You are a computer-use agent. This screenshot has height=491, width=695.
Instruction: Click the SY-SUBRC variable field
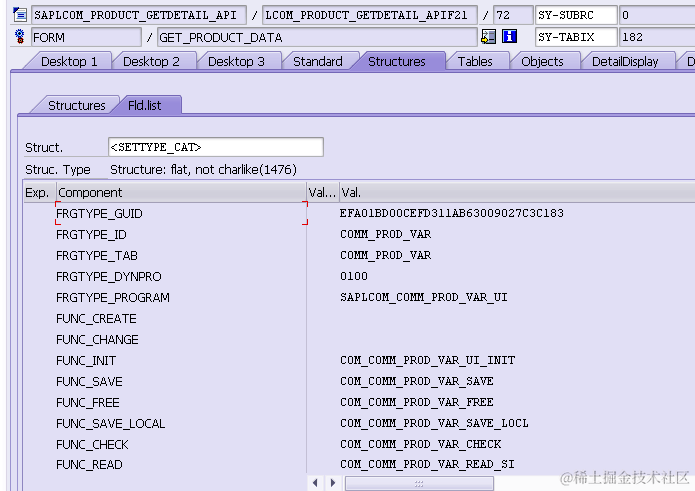pos(576,15)
